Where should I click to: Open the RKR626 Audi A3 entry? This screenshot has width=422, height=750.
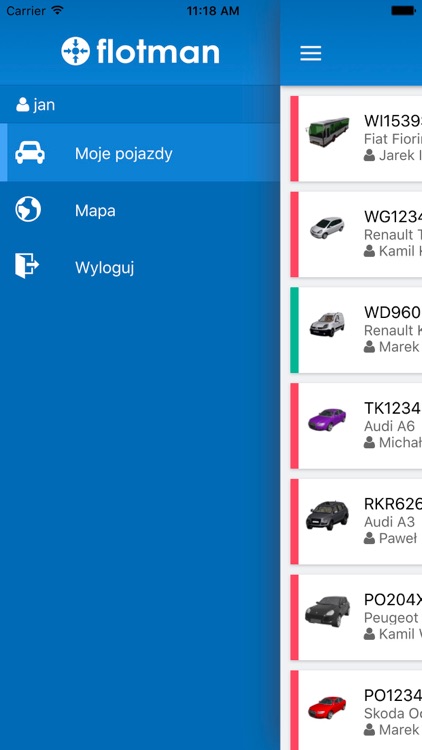point(356,521)
